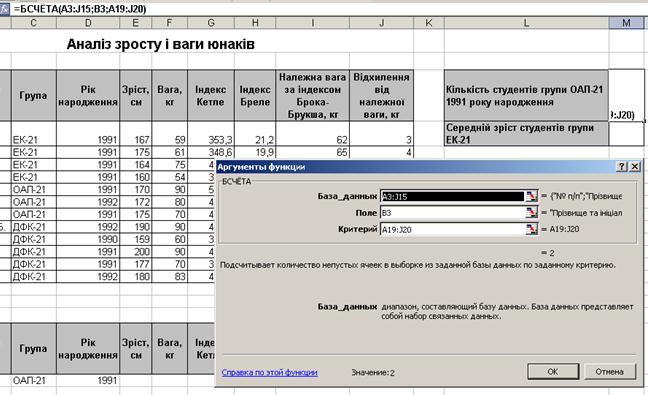
Task: Cancel the dialog with Отмена button
Action: pyautogui.click(x=610, y=371)
